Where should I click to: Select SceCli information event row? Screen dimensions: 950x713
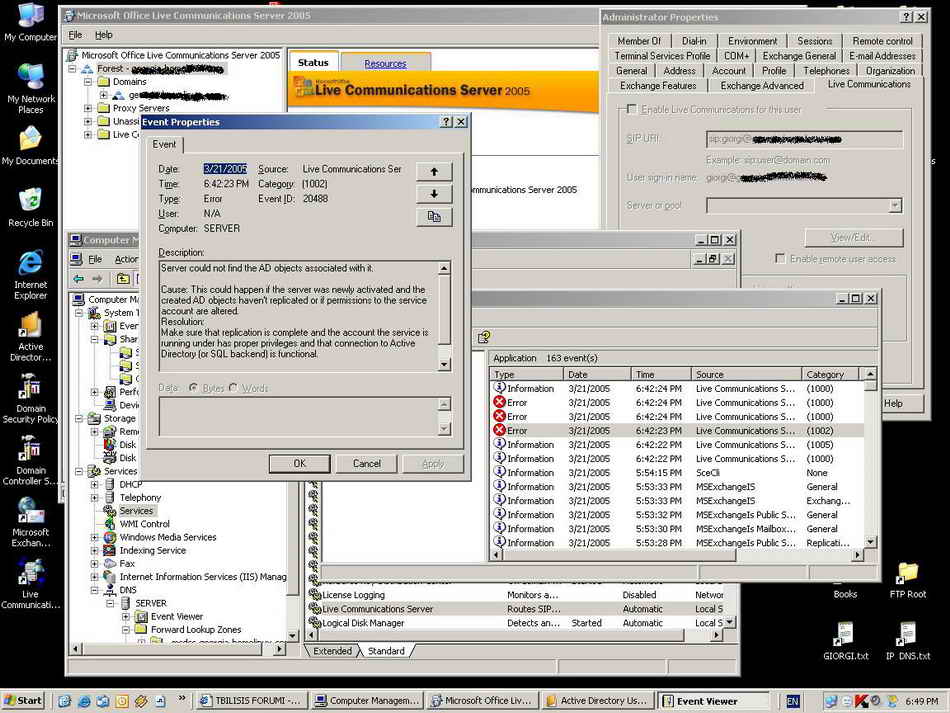(x=677, y=473)
